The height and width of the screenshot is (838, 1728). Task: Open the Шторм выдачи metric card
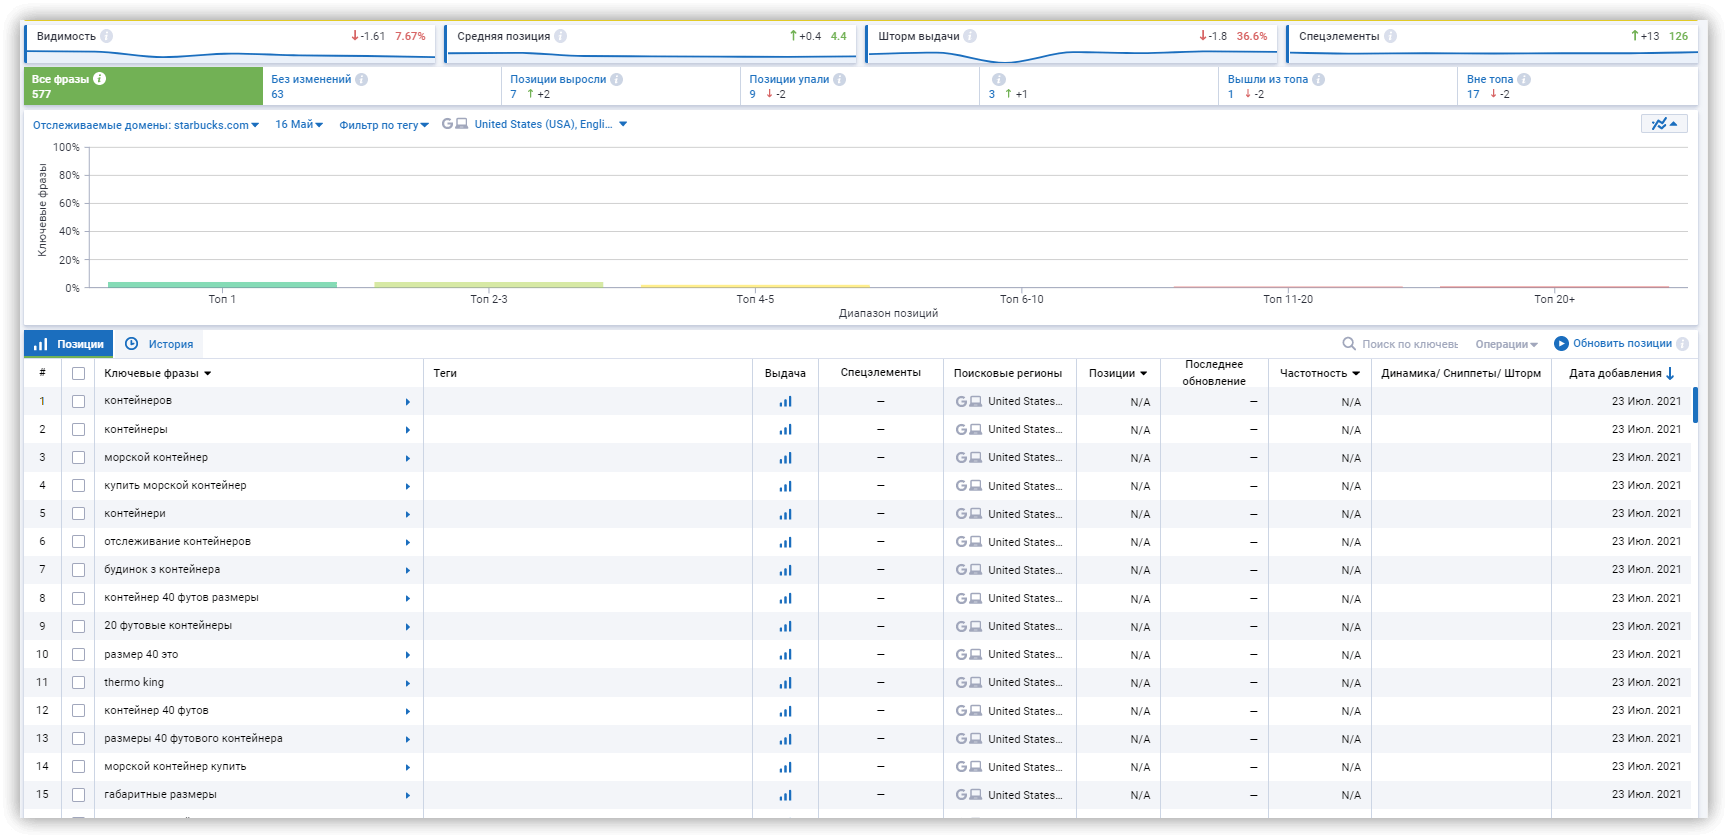[x=1072, y=43]
